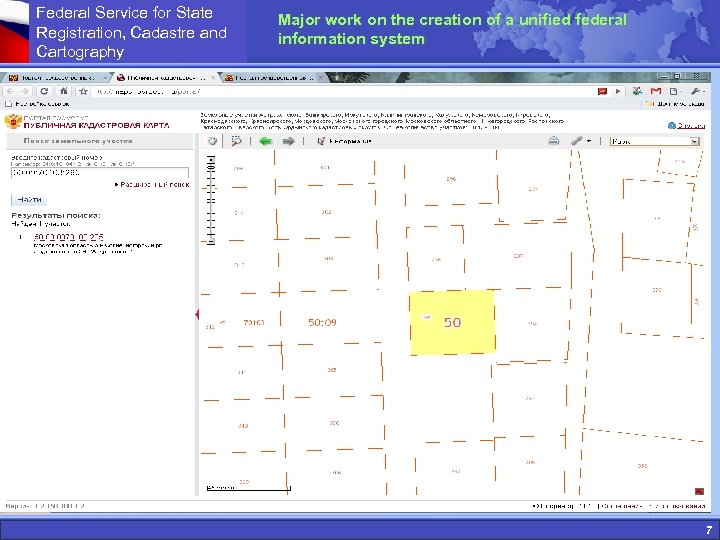Click the portal coat of arms logo
Image resolution: width=720 pixels, height=540 pixels.
[13, 122]
